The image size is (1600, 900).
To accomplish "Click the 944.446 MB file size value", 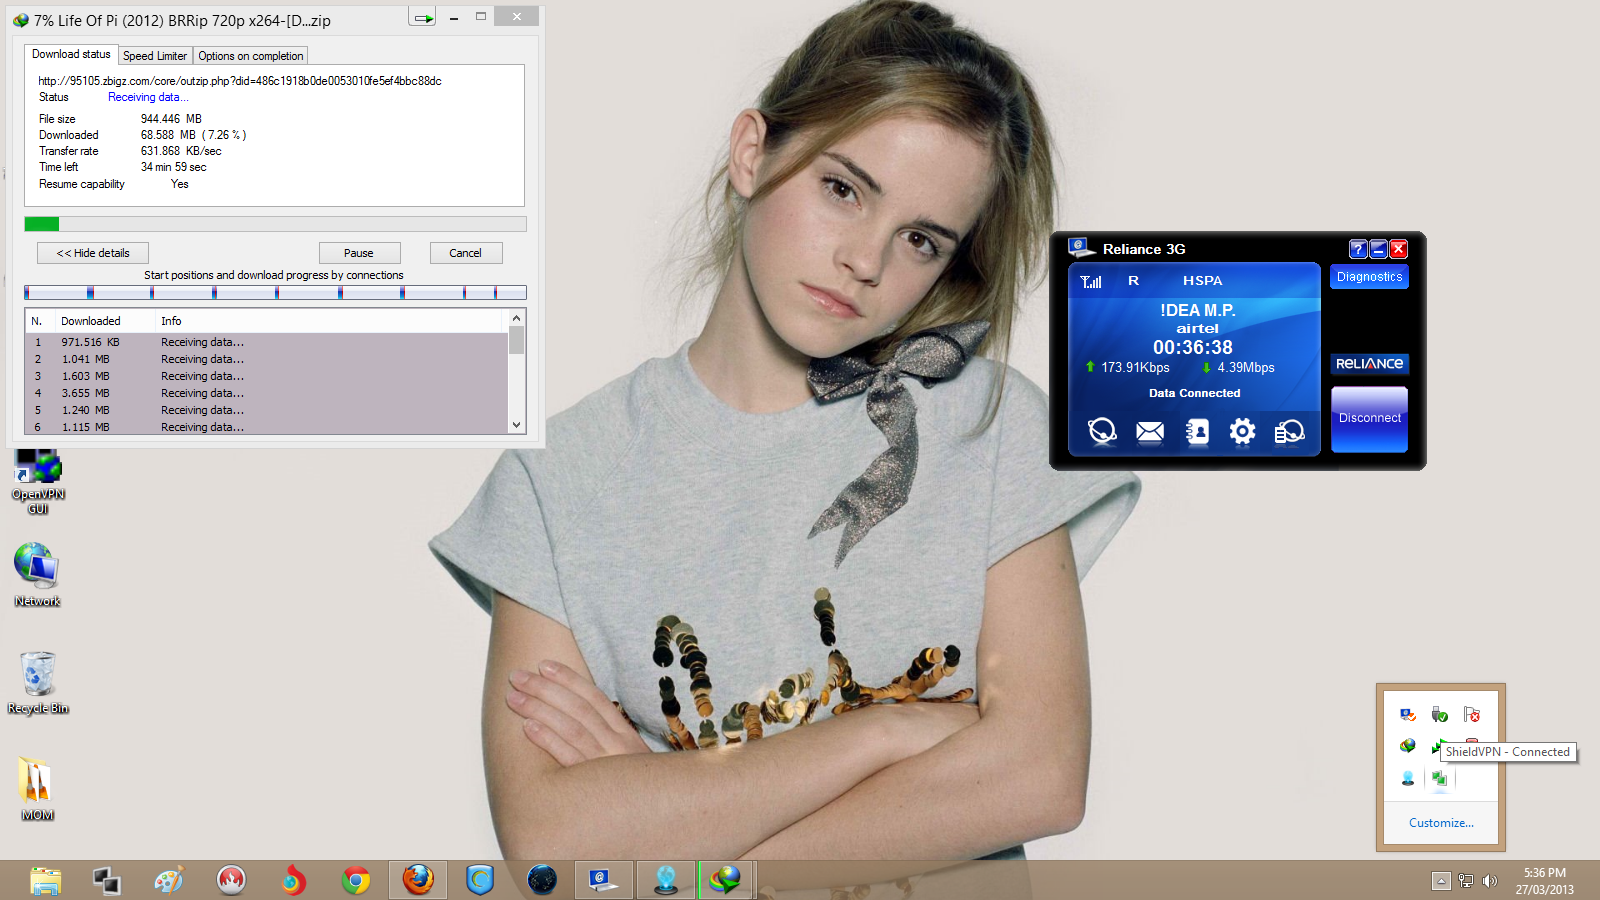I will click(x=171, y=119).
